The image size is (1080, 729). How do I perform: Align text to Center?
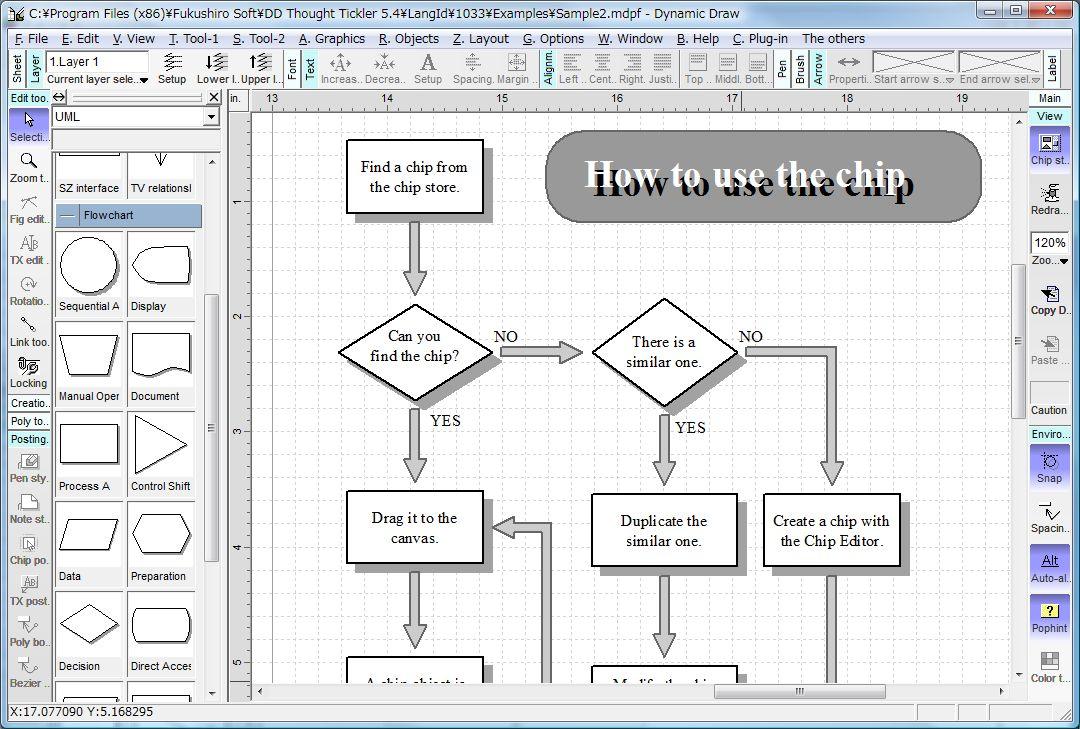[x=602, y=69]
